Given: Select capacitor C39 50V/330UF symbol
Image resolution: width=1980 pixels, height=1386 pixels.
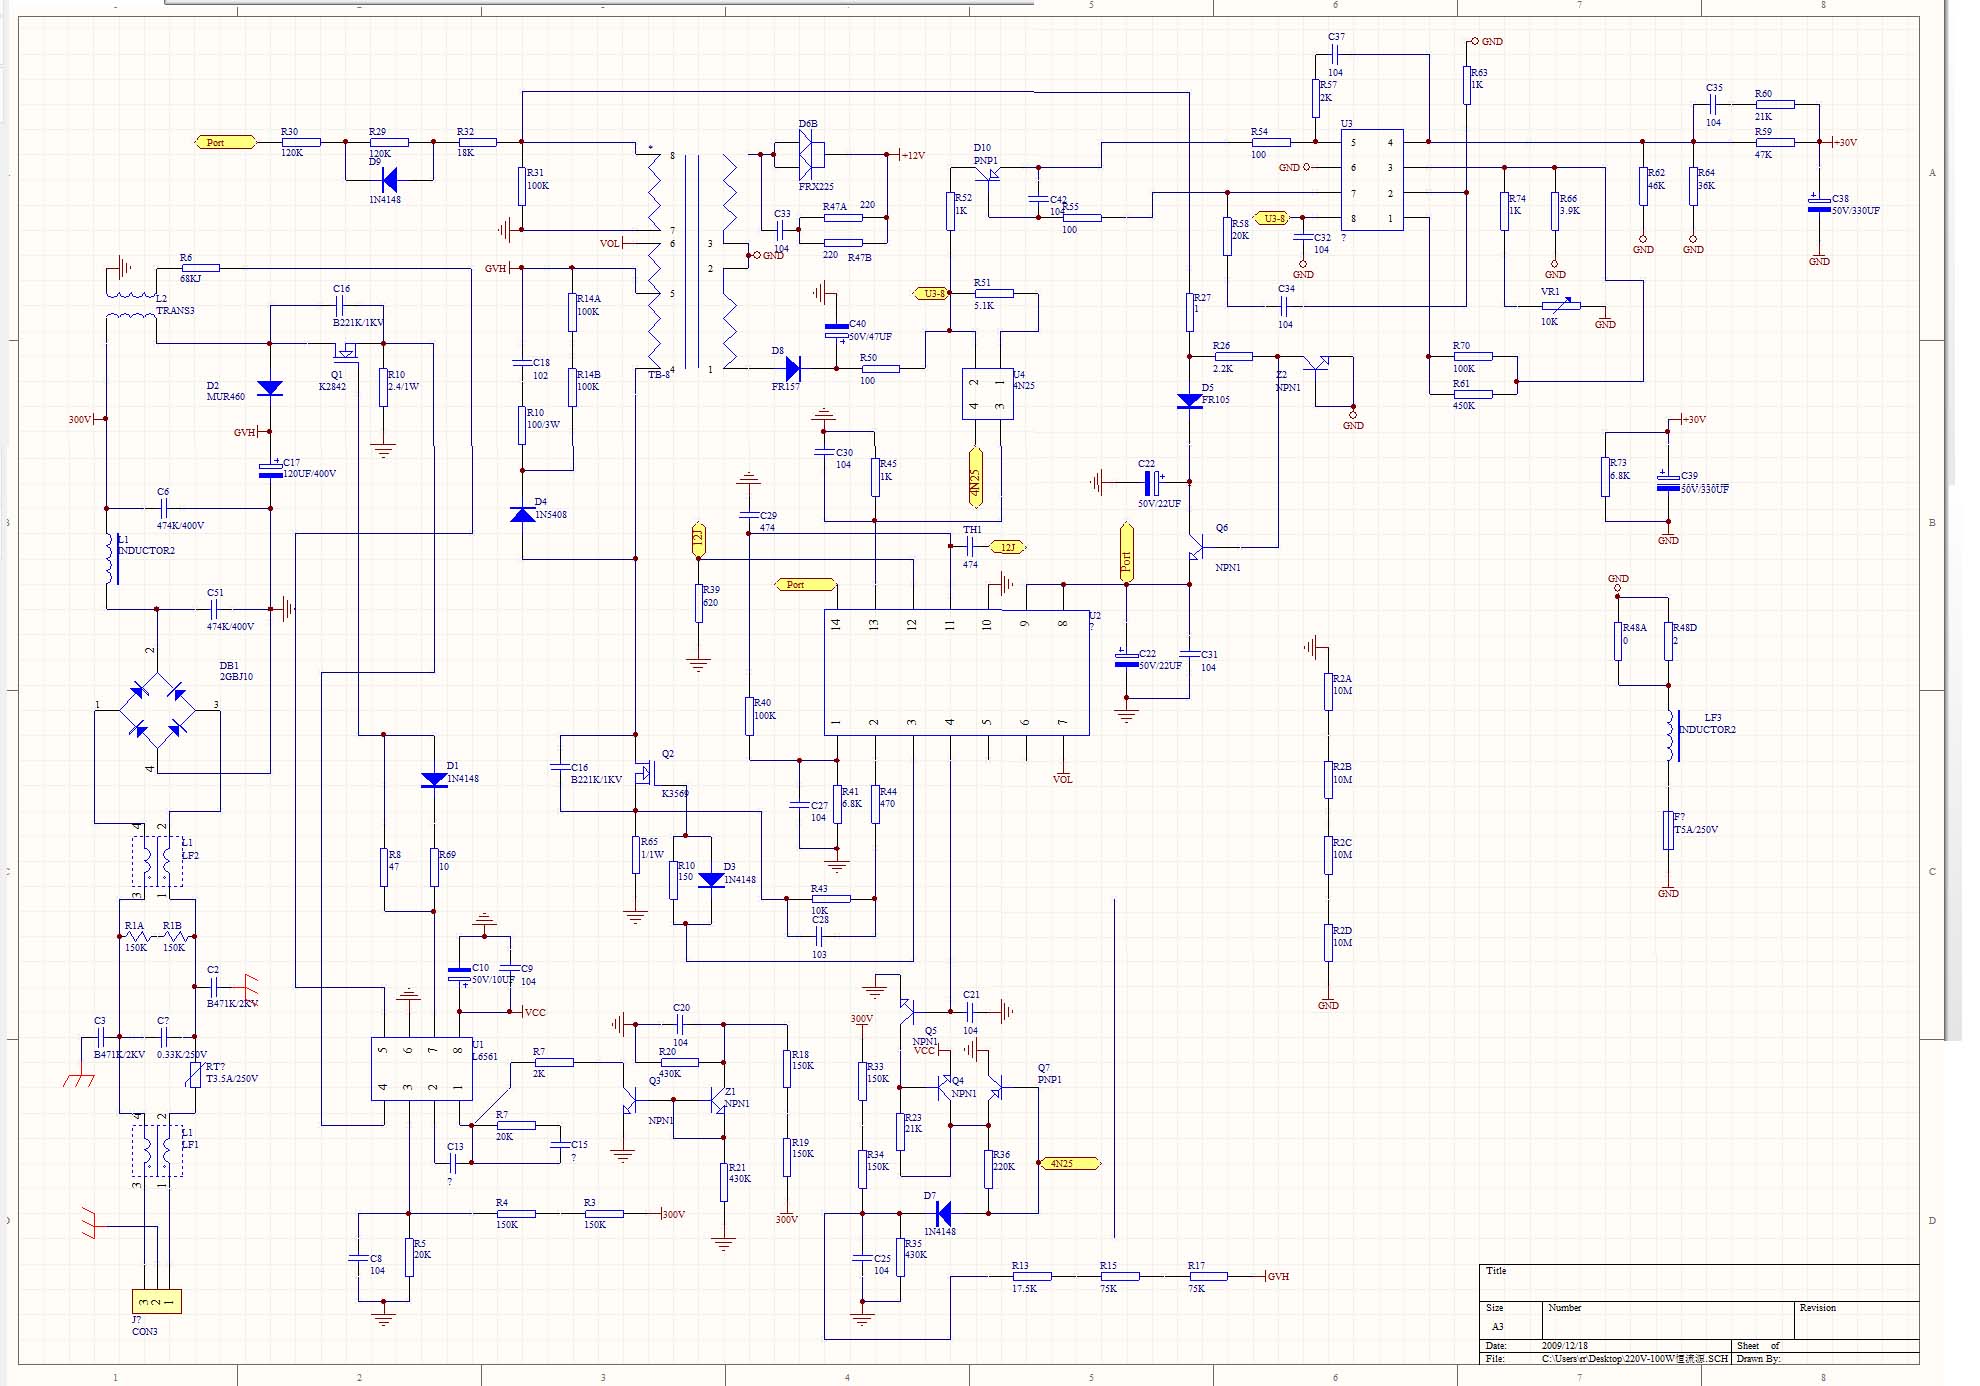Looking at the screenshot, I should pos(1668,482).
